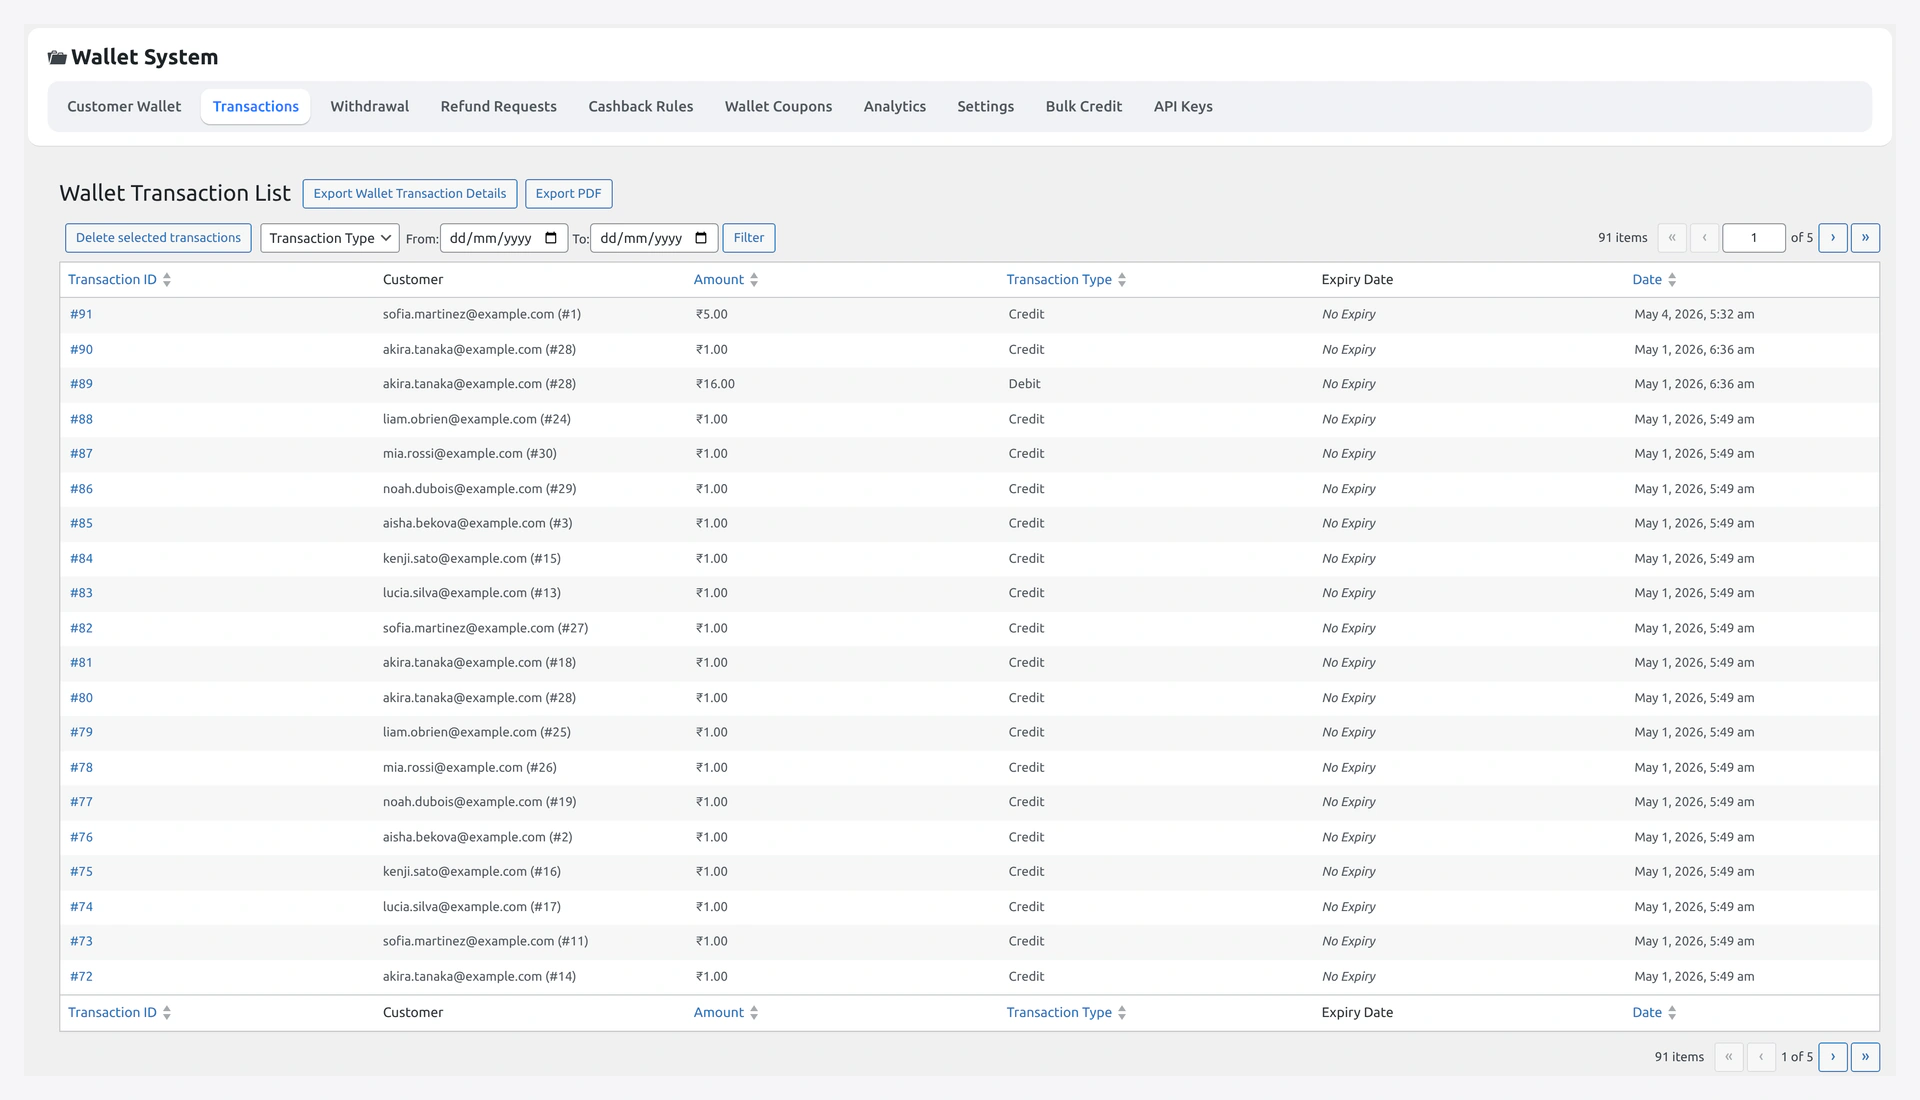Open the Refund Requests tab
This screenshot has height=1100, width=1920.
coord(499,107)
